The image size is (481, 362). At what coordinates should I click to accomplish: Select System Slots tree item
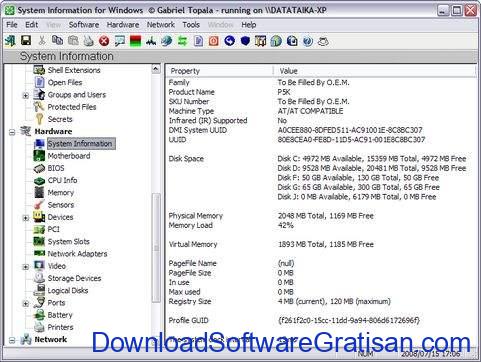(69, 241)
